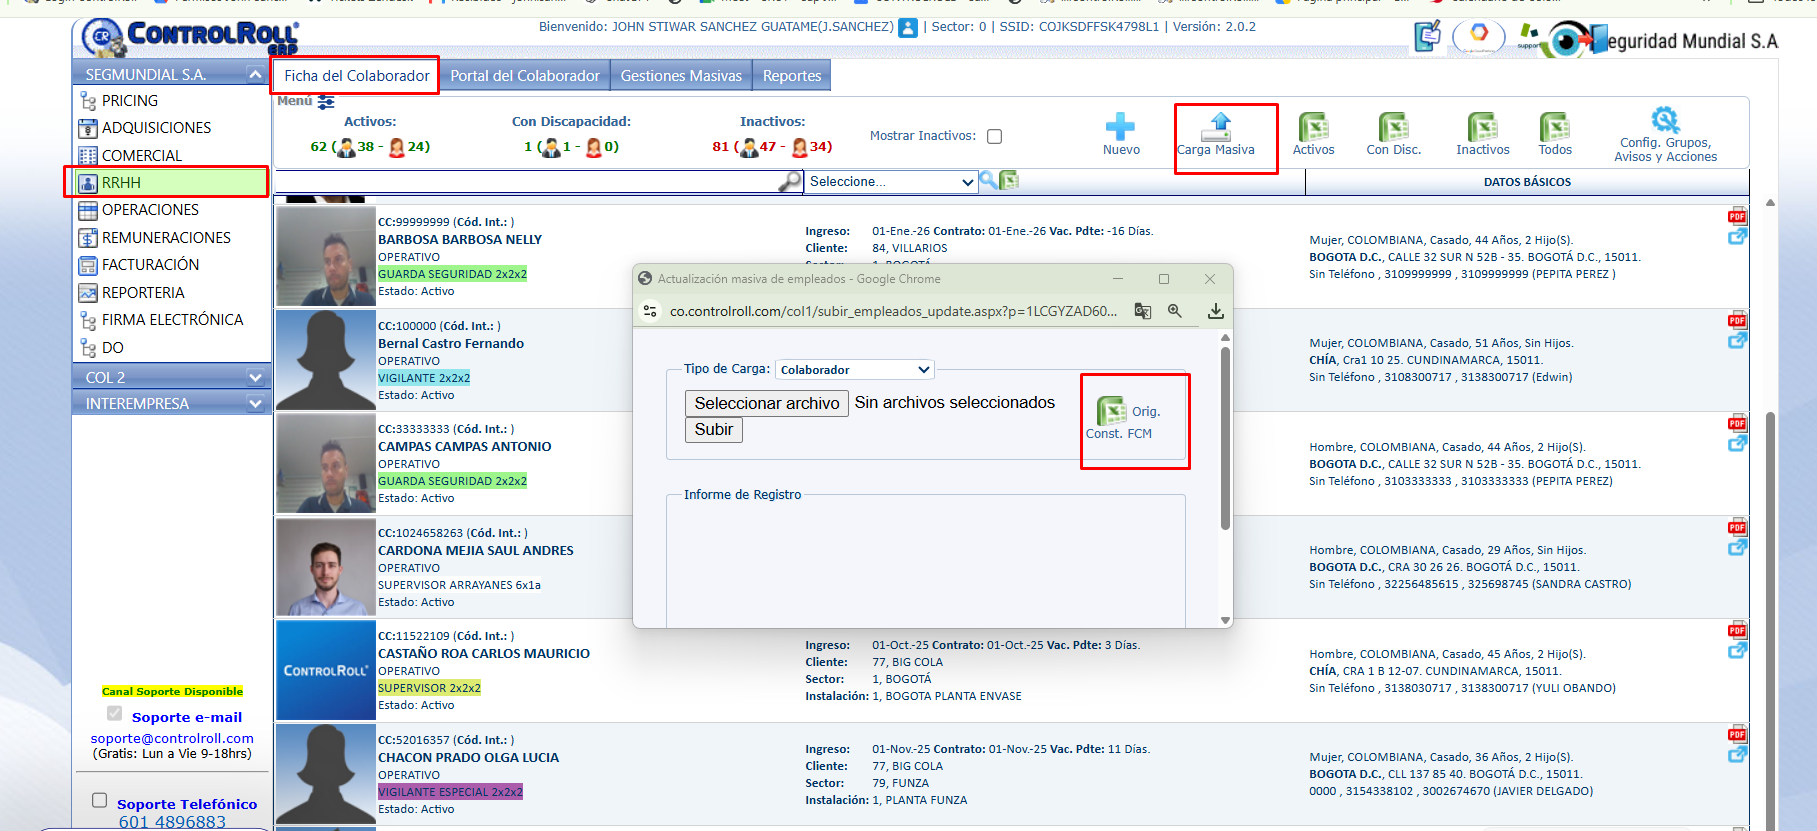This screenshot has height=831, width=1817.
Task: Export Con Disc. list to Excel
Action: 1393,127
